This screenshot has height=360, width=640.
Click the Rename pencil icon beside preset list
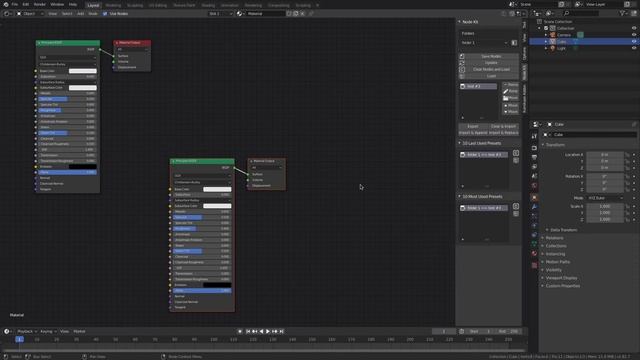506,91
